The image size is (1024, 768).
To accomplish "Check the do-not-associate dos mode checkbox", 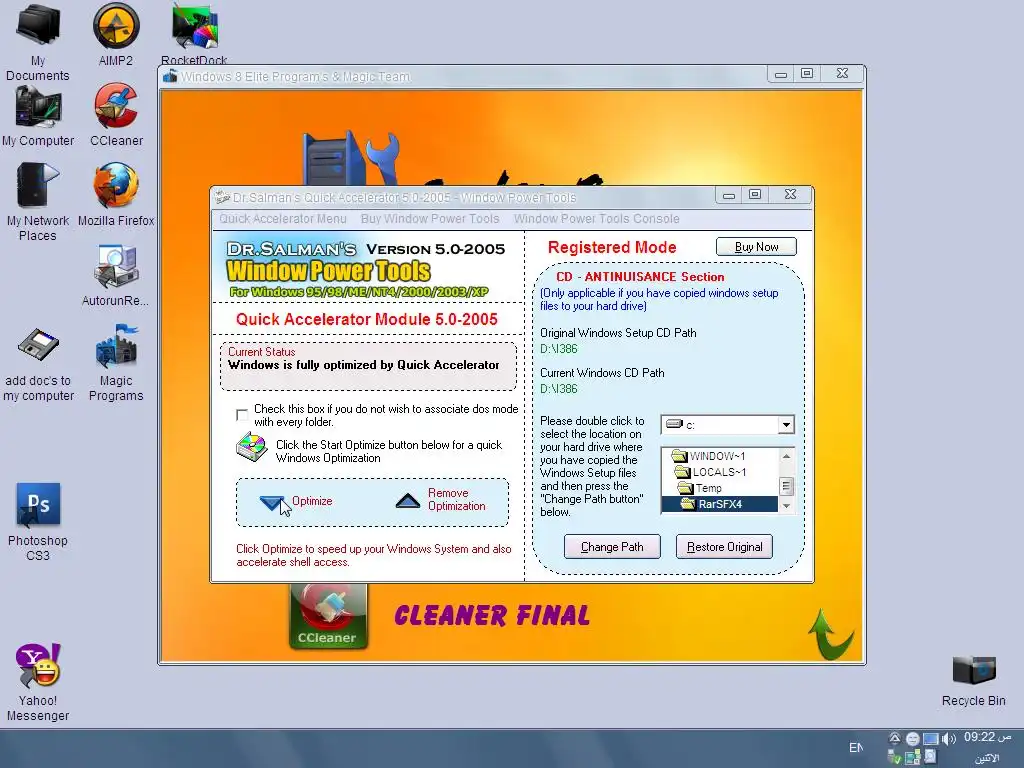I will (242, 415).
